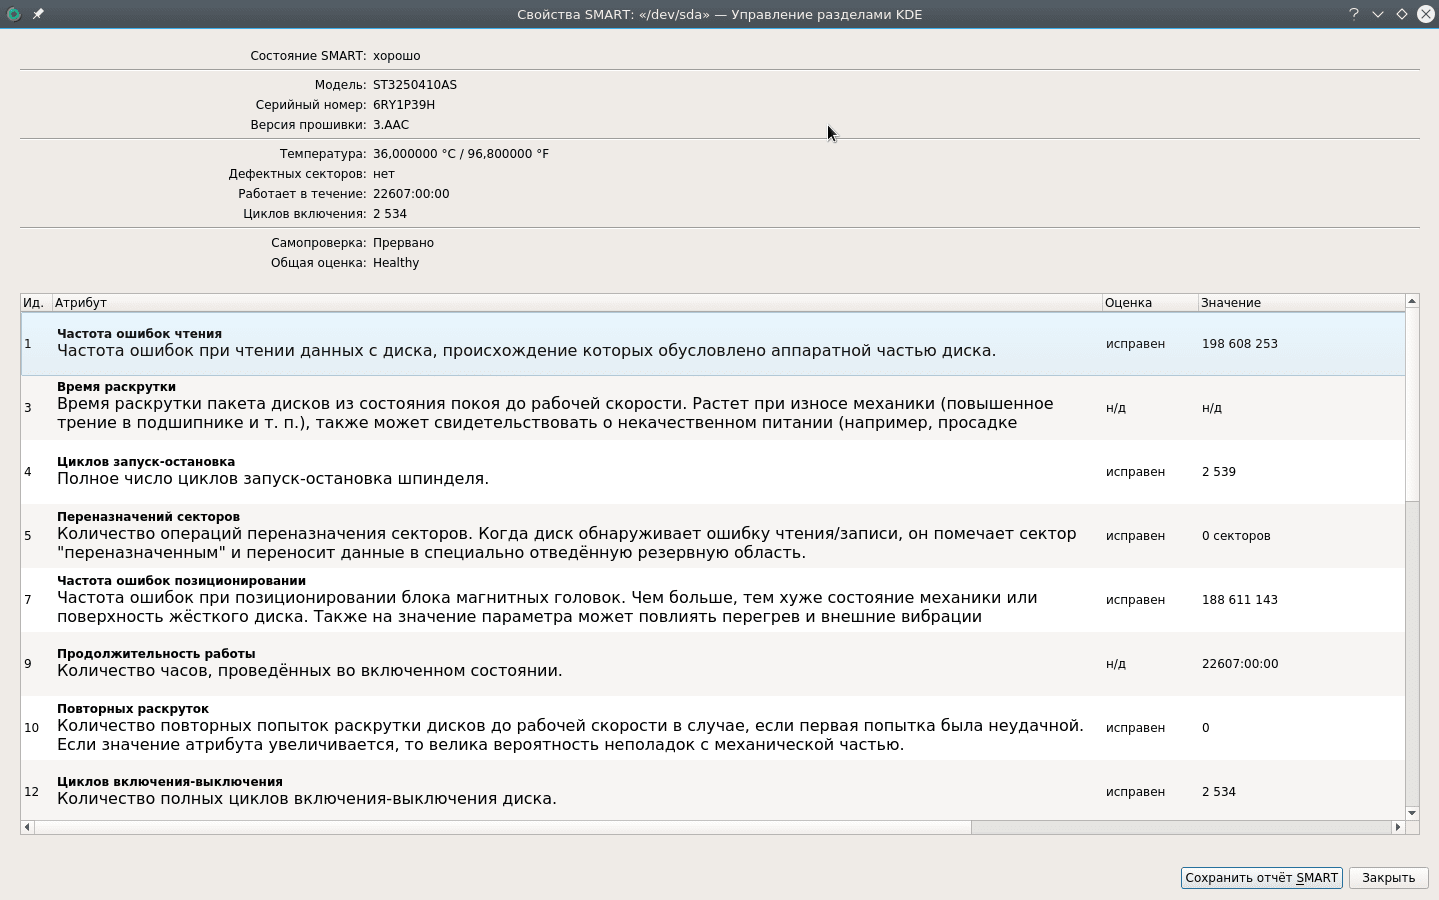Sort the table by the Атрибут column header
1439x900 pixels.
point(576,302)
